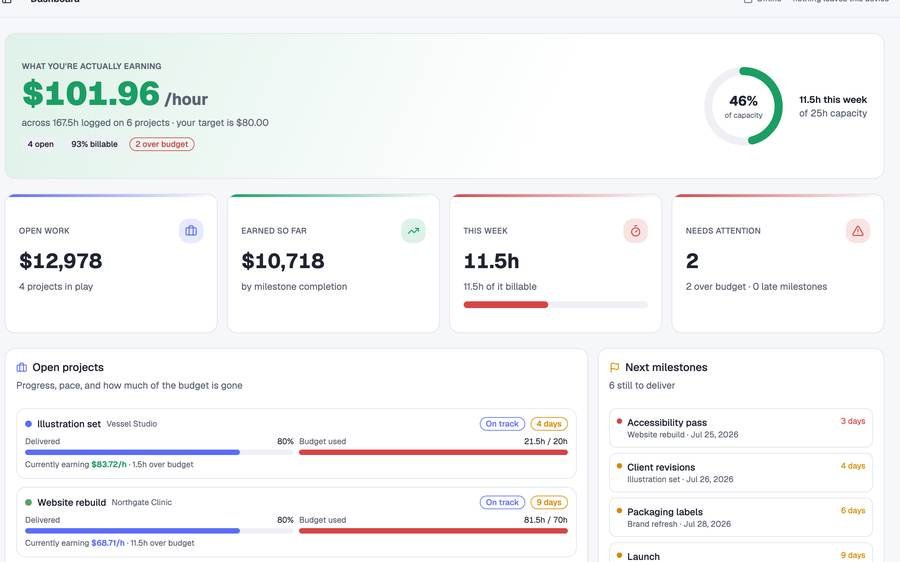Click 'WHAT YOU'RE ACTUALLY EARNING' label
900x562 pixels.
coord(91,66)
